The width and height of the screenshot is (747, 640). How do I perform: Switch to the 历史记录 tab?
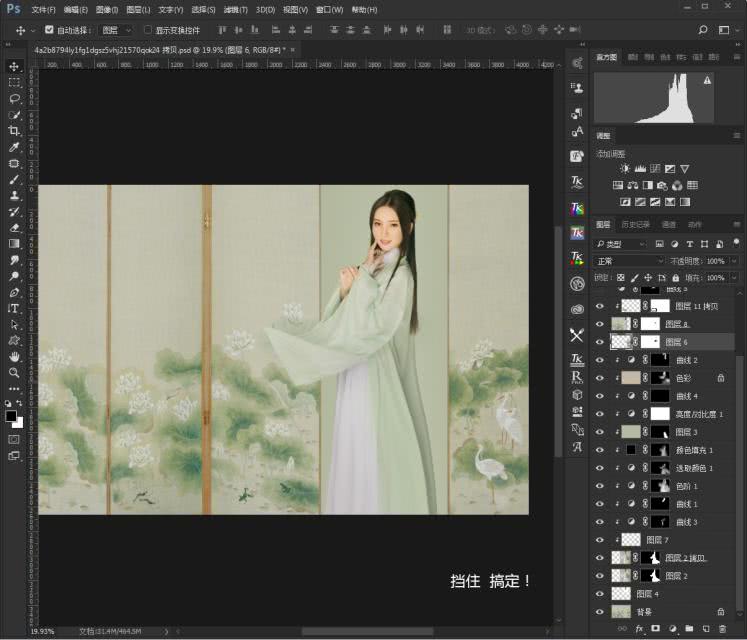pyautogui.click(x=635, y=225)
